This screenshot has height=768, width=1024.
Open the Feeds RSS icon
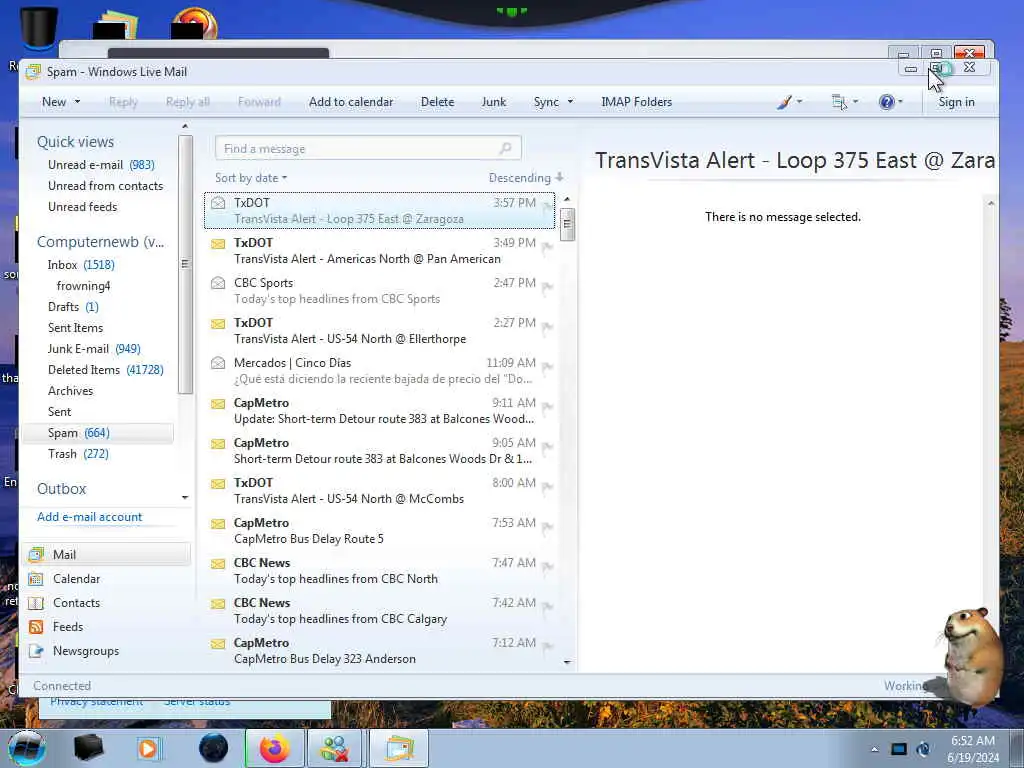36,627
